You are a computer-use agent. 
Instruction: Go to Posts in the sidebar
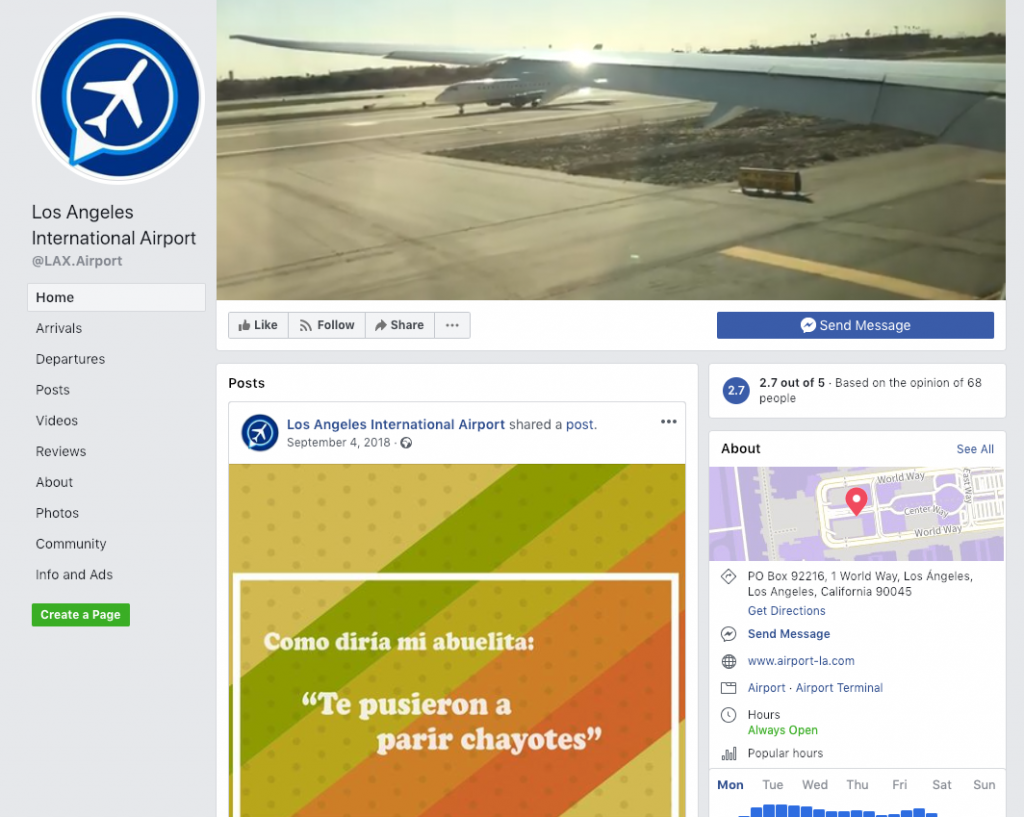[x=52, y=390]
